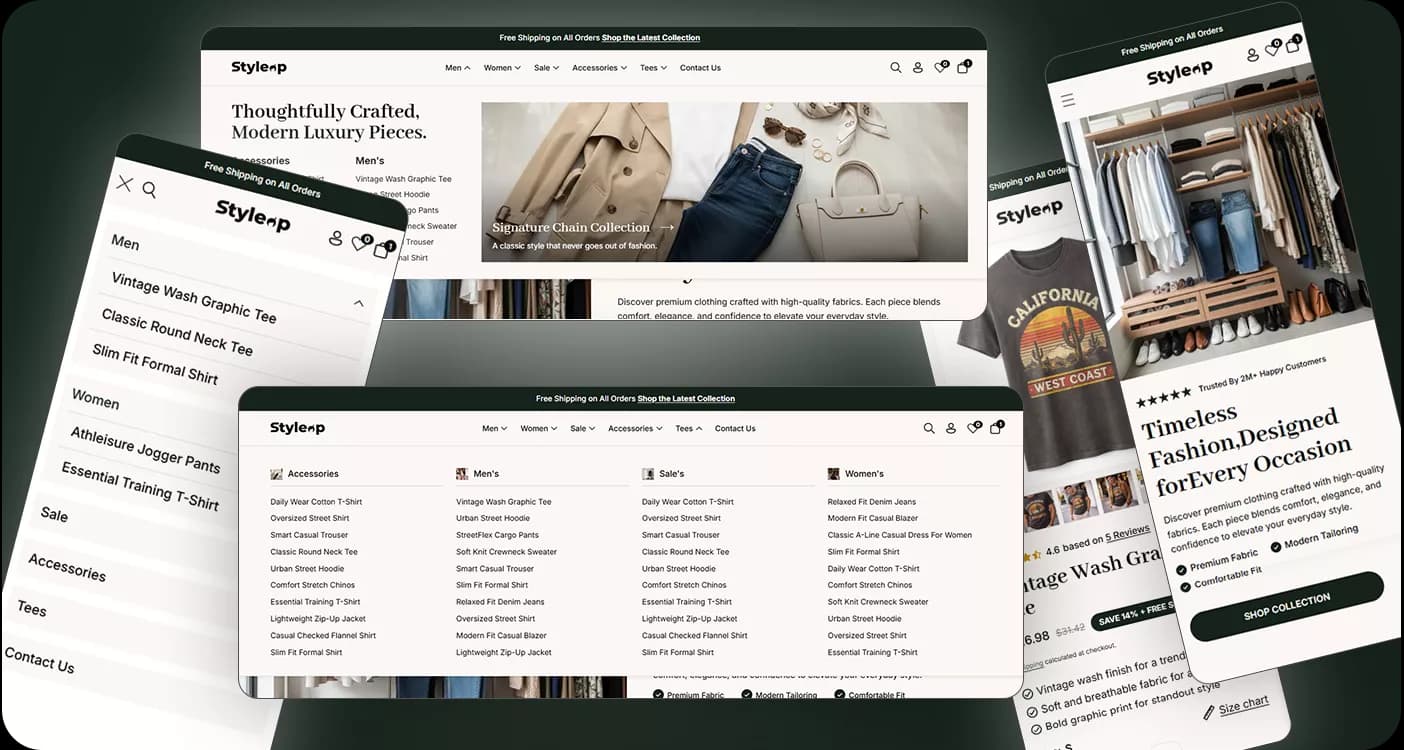Click Men's column icon in mega menu
This screenshot has width=1404, height=750.
(x=462, y=474)
